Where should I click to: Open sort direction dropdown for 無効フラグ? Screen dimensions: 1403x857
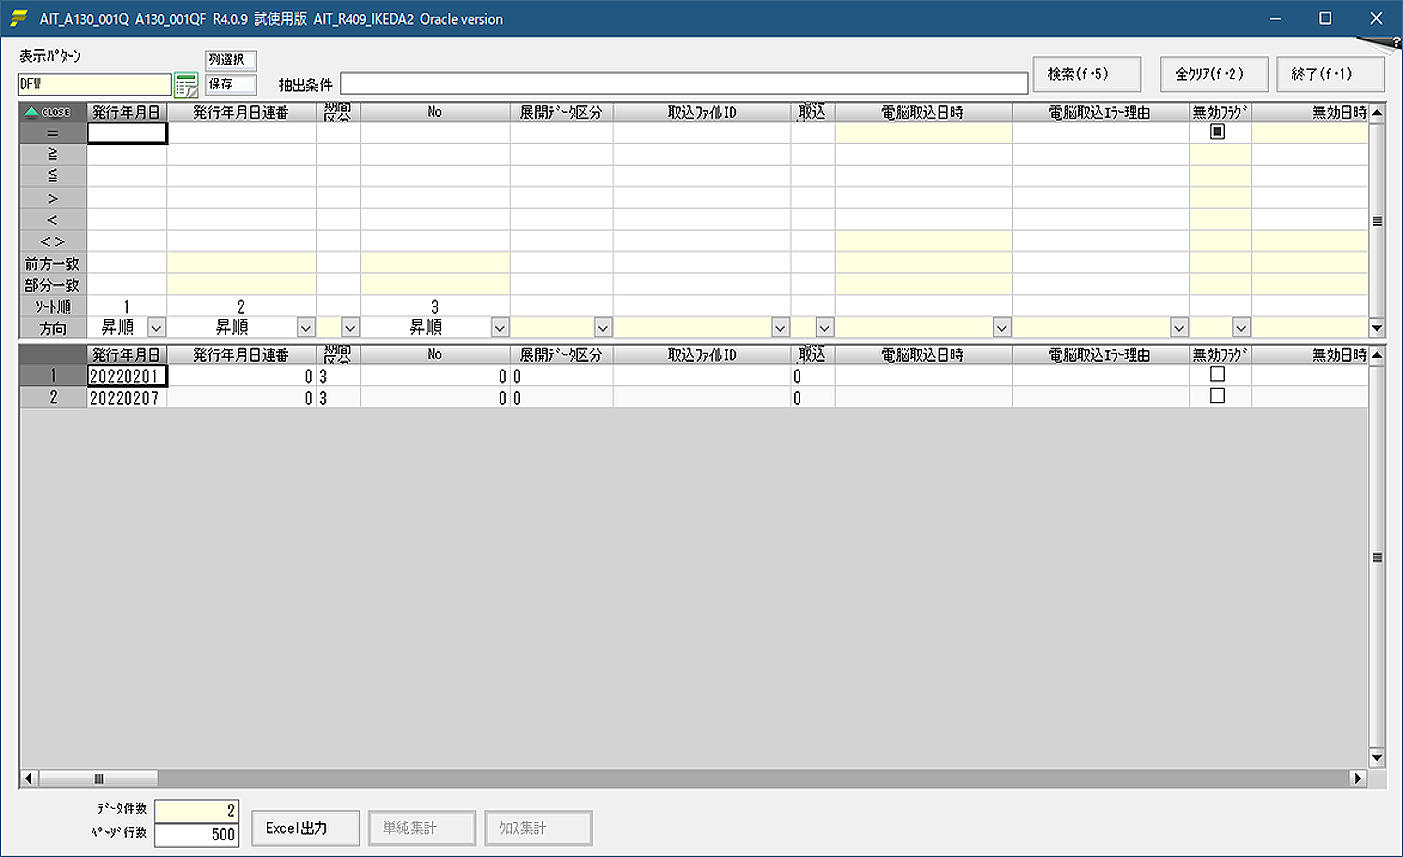pos(1241,327)
